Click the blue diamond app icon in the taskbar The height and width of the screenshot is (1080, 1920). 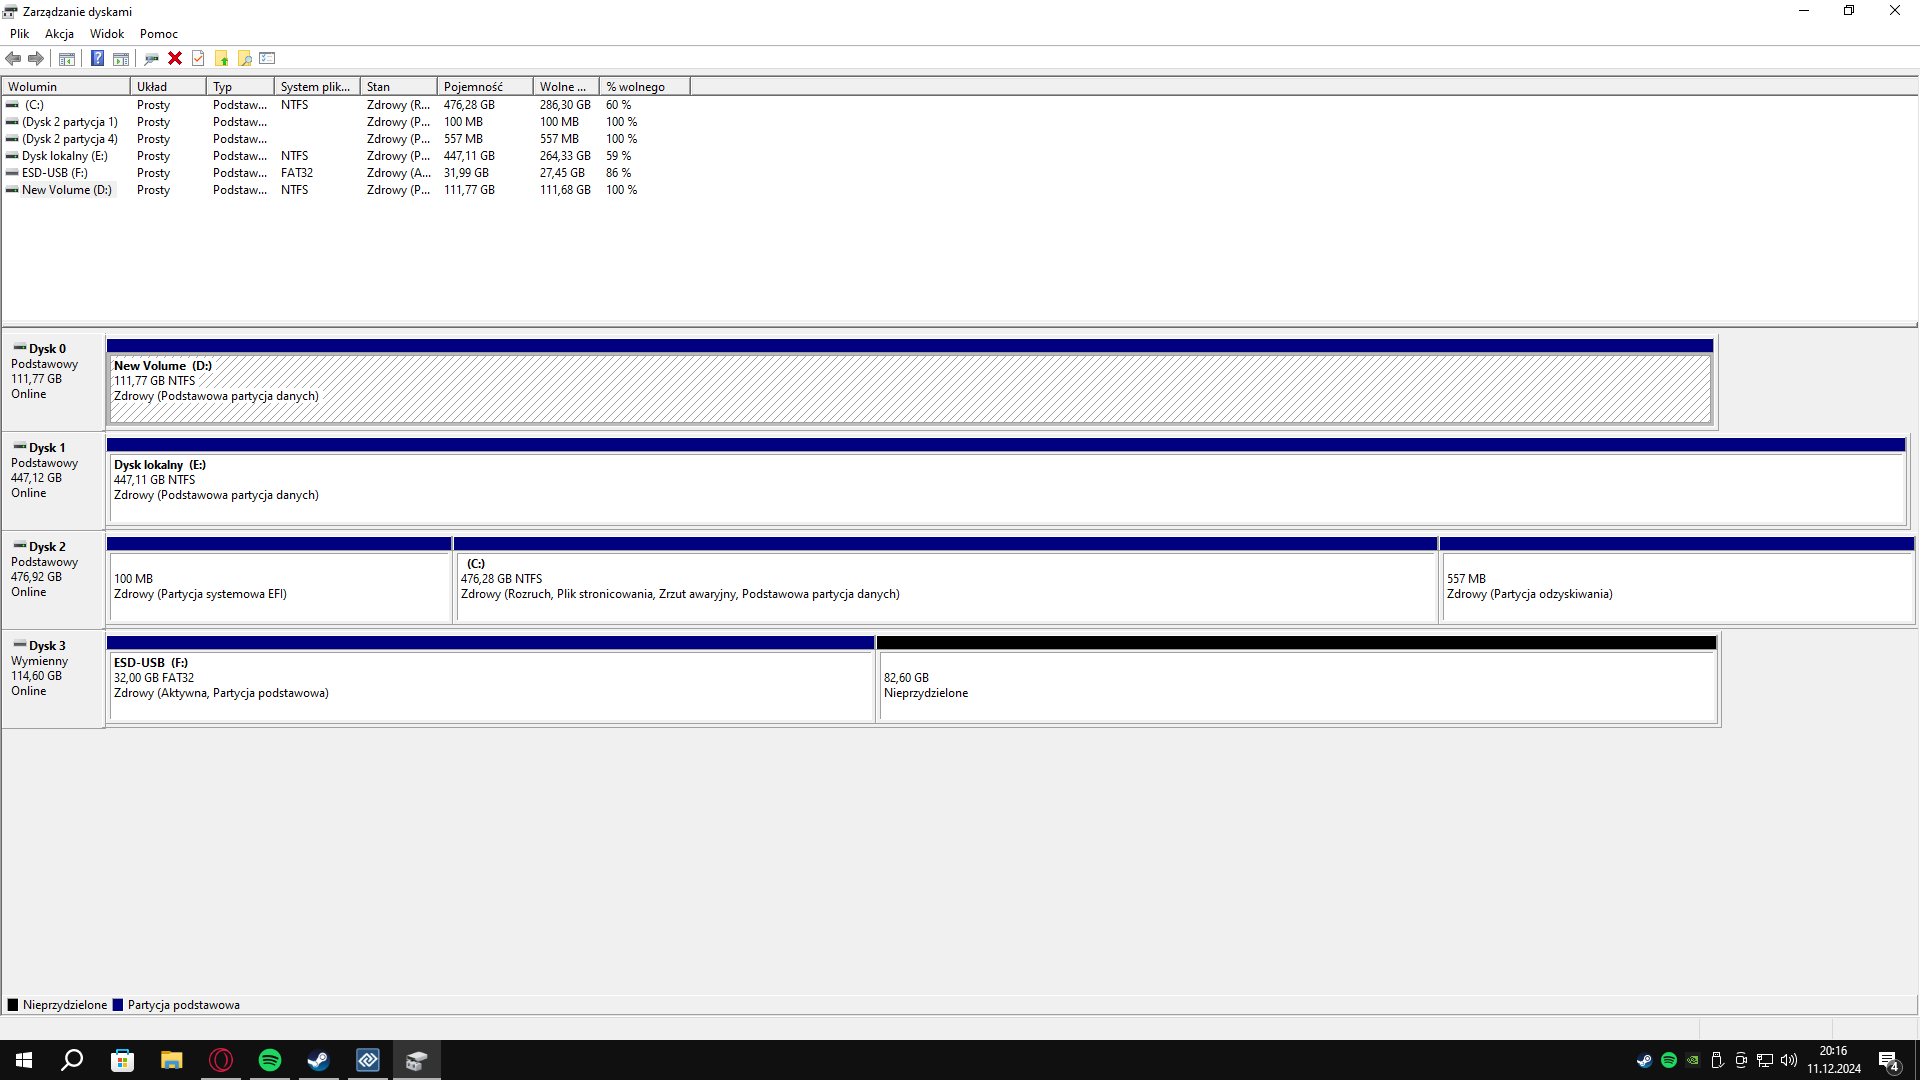[x=368, y=1060]
